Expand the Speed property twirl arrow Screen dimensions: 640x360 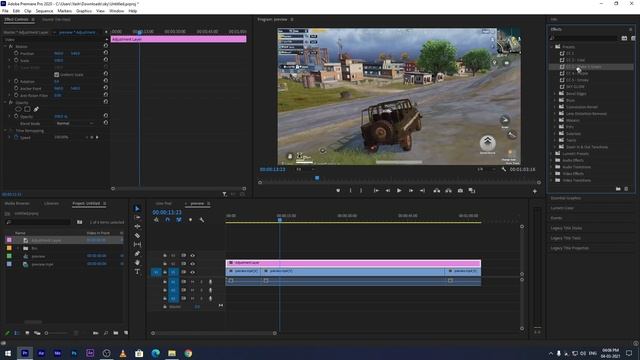pos(9,138)
